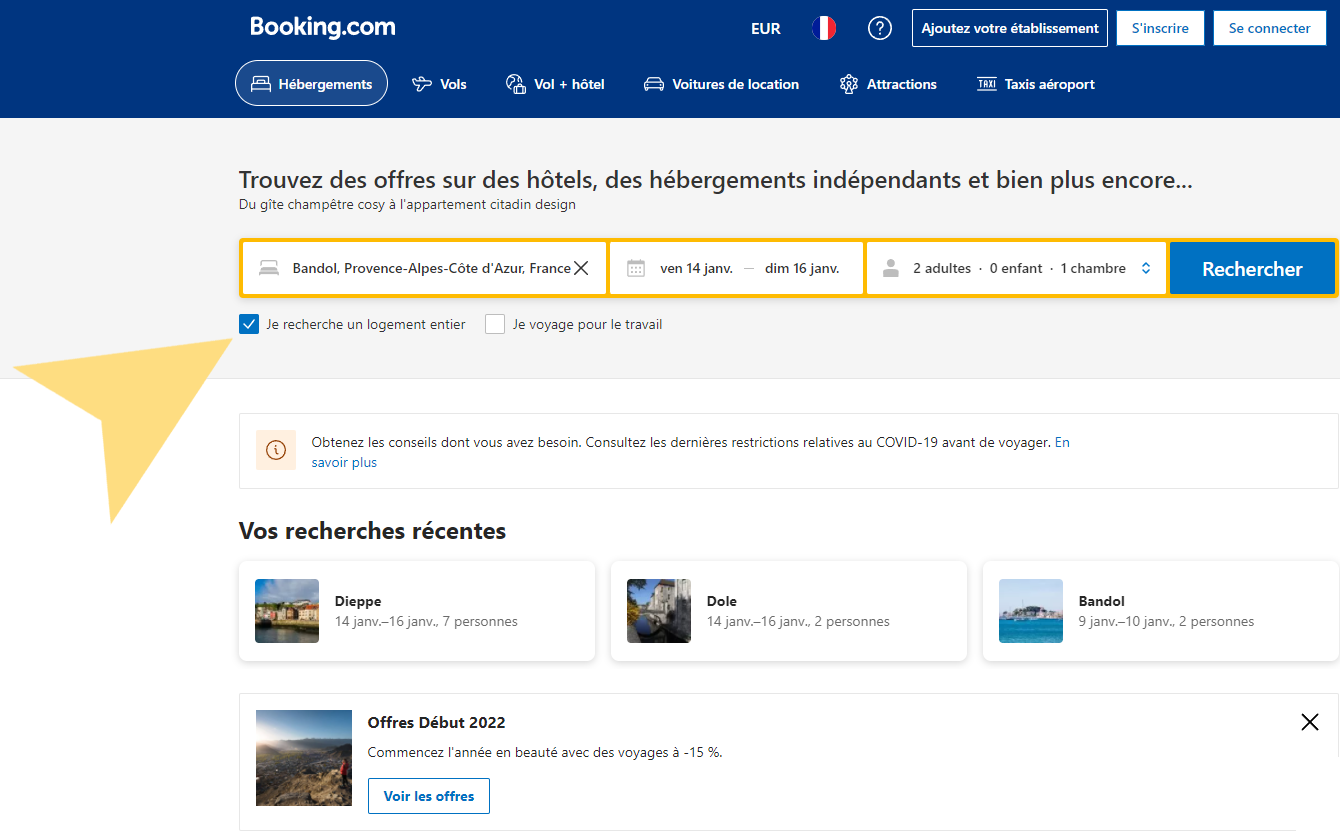The height and width of the screenshot is (837, 1340).
Task: Click the 2 adultes guest text
Action: click(942, 268)
